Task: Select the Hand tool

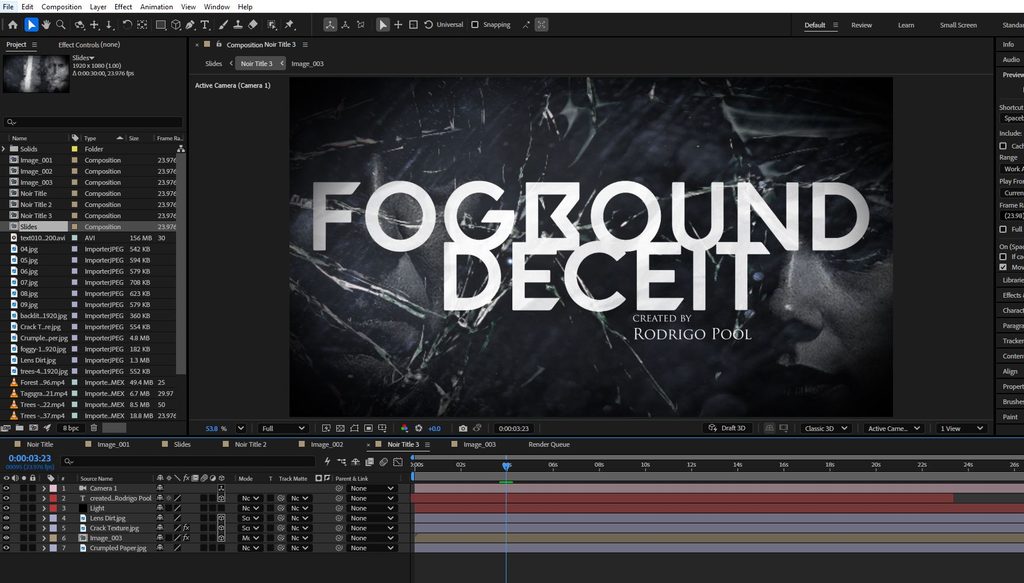Action: pyautogui.click(x=46, y=25)
